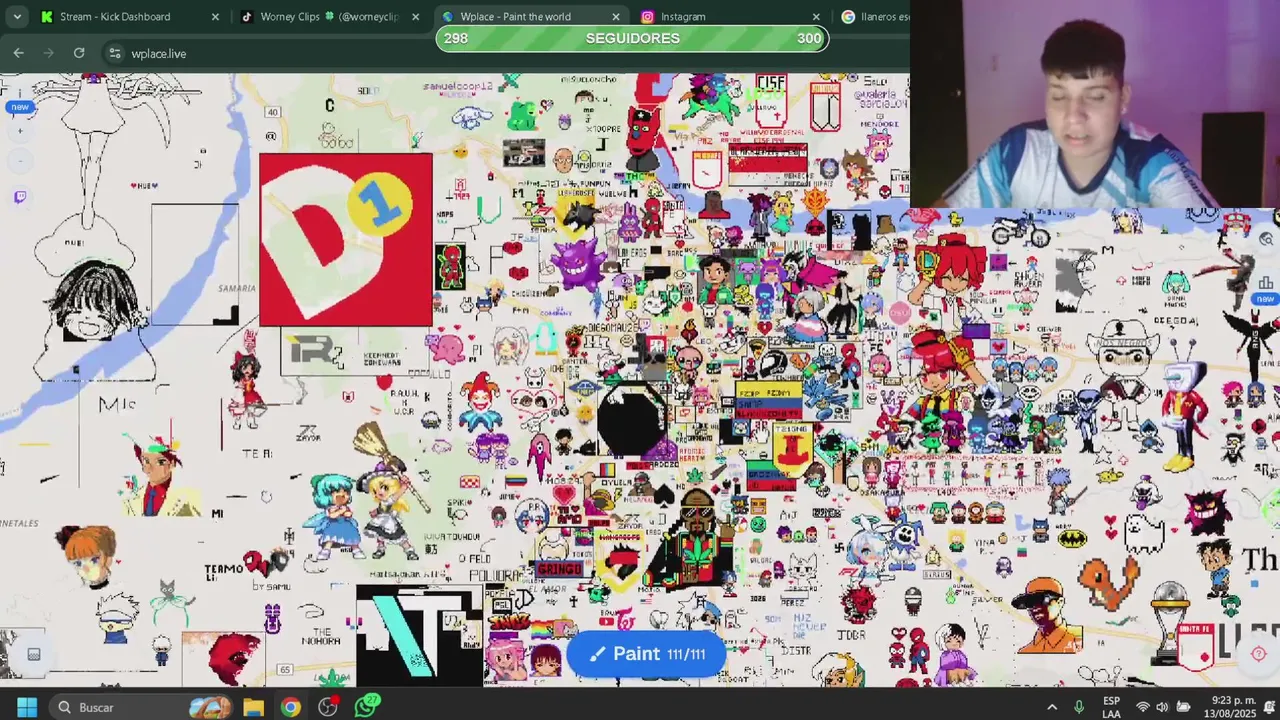Open the Chrome tab search dropdown
This screenshot has width=1280, height=720.
pyautogui.click(x=17, y=17)
